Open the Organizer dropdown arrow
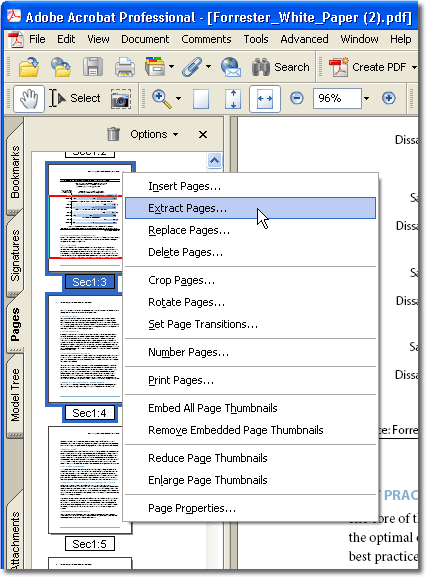The width and height of the screenshot is (428, 579). pos(171,67)
